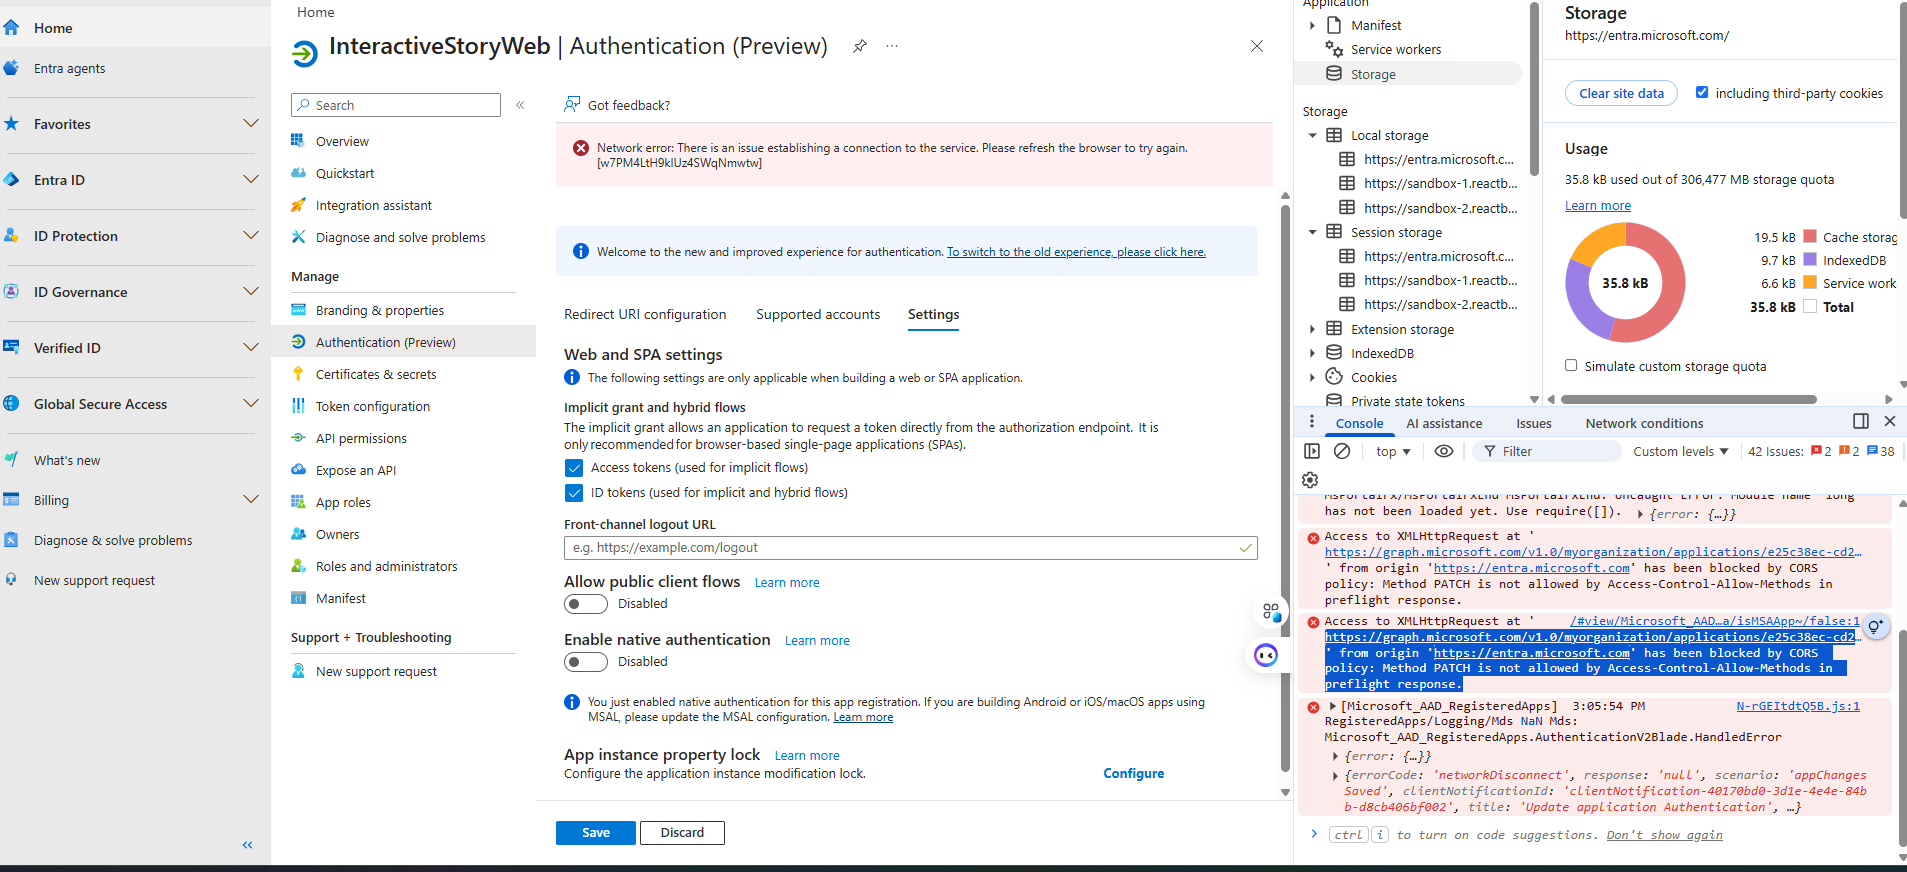Click Learn more under storage usage
The width and height of the screenshot is (1907, 872).
point(1597,205)
